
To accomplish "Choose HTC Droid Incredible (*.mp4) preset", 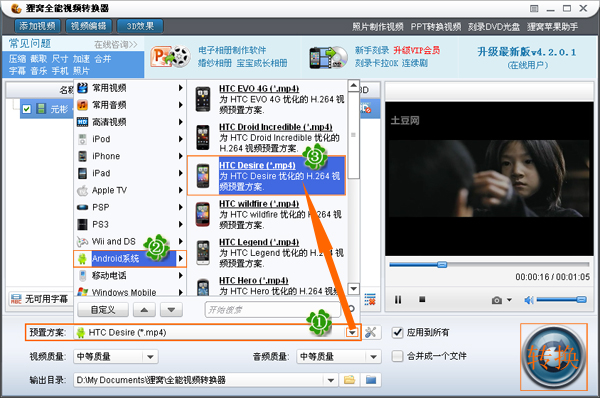I will [x=268, y=137].
